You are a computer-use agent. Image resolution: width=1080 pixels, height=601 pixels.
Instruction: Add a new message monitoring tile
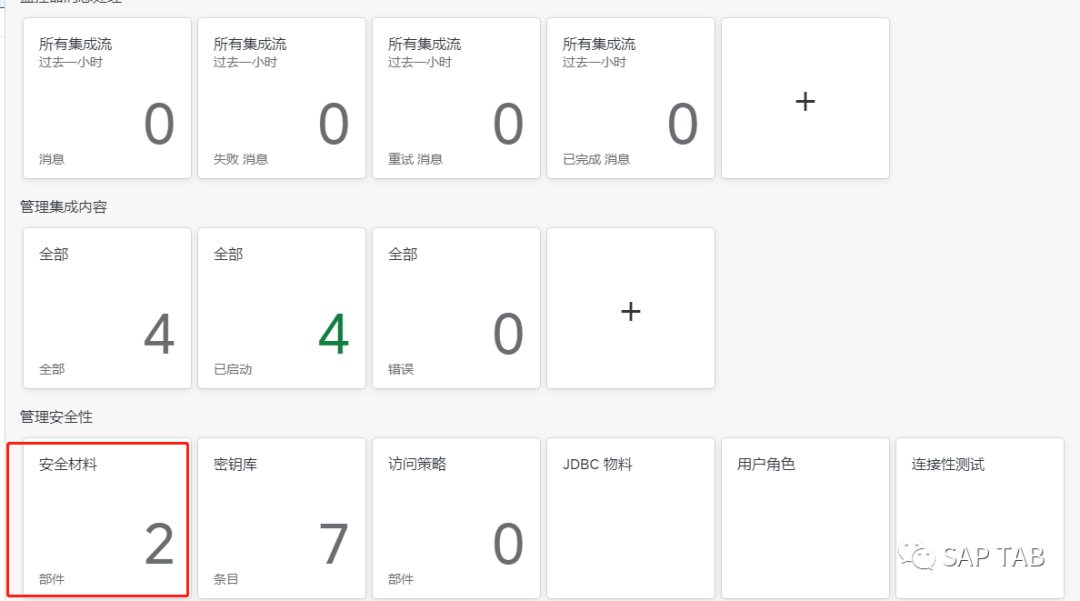(805, 98)
